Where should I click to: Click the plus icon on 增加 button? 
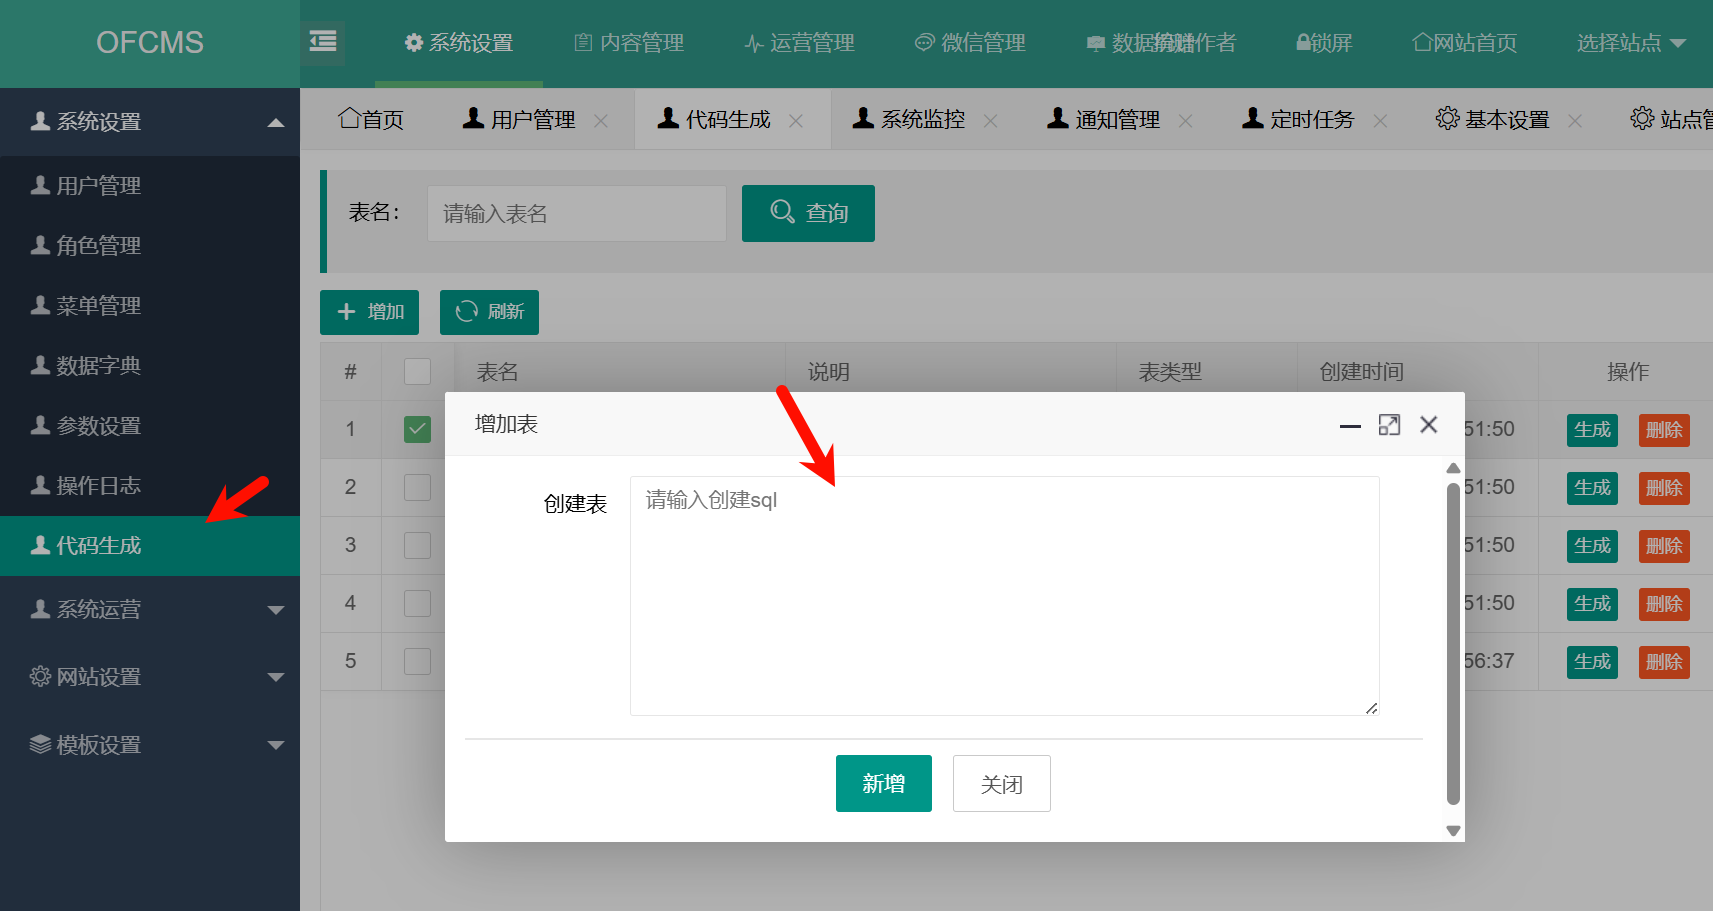(x=347, y=312)
